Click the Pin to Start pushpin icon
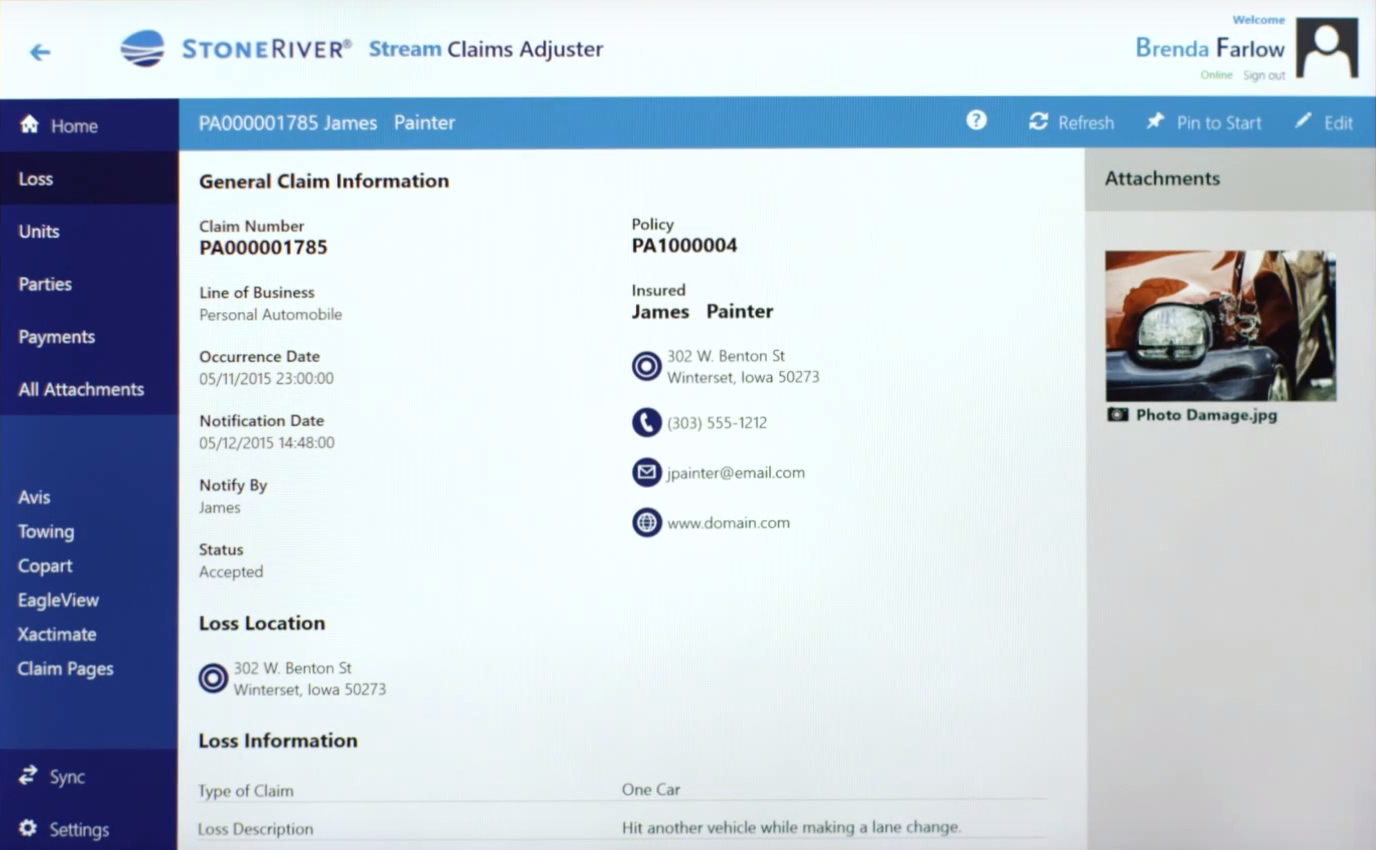Image resolution: width=1376 pixels, height=850 pixels. [x=1157, y=121]
